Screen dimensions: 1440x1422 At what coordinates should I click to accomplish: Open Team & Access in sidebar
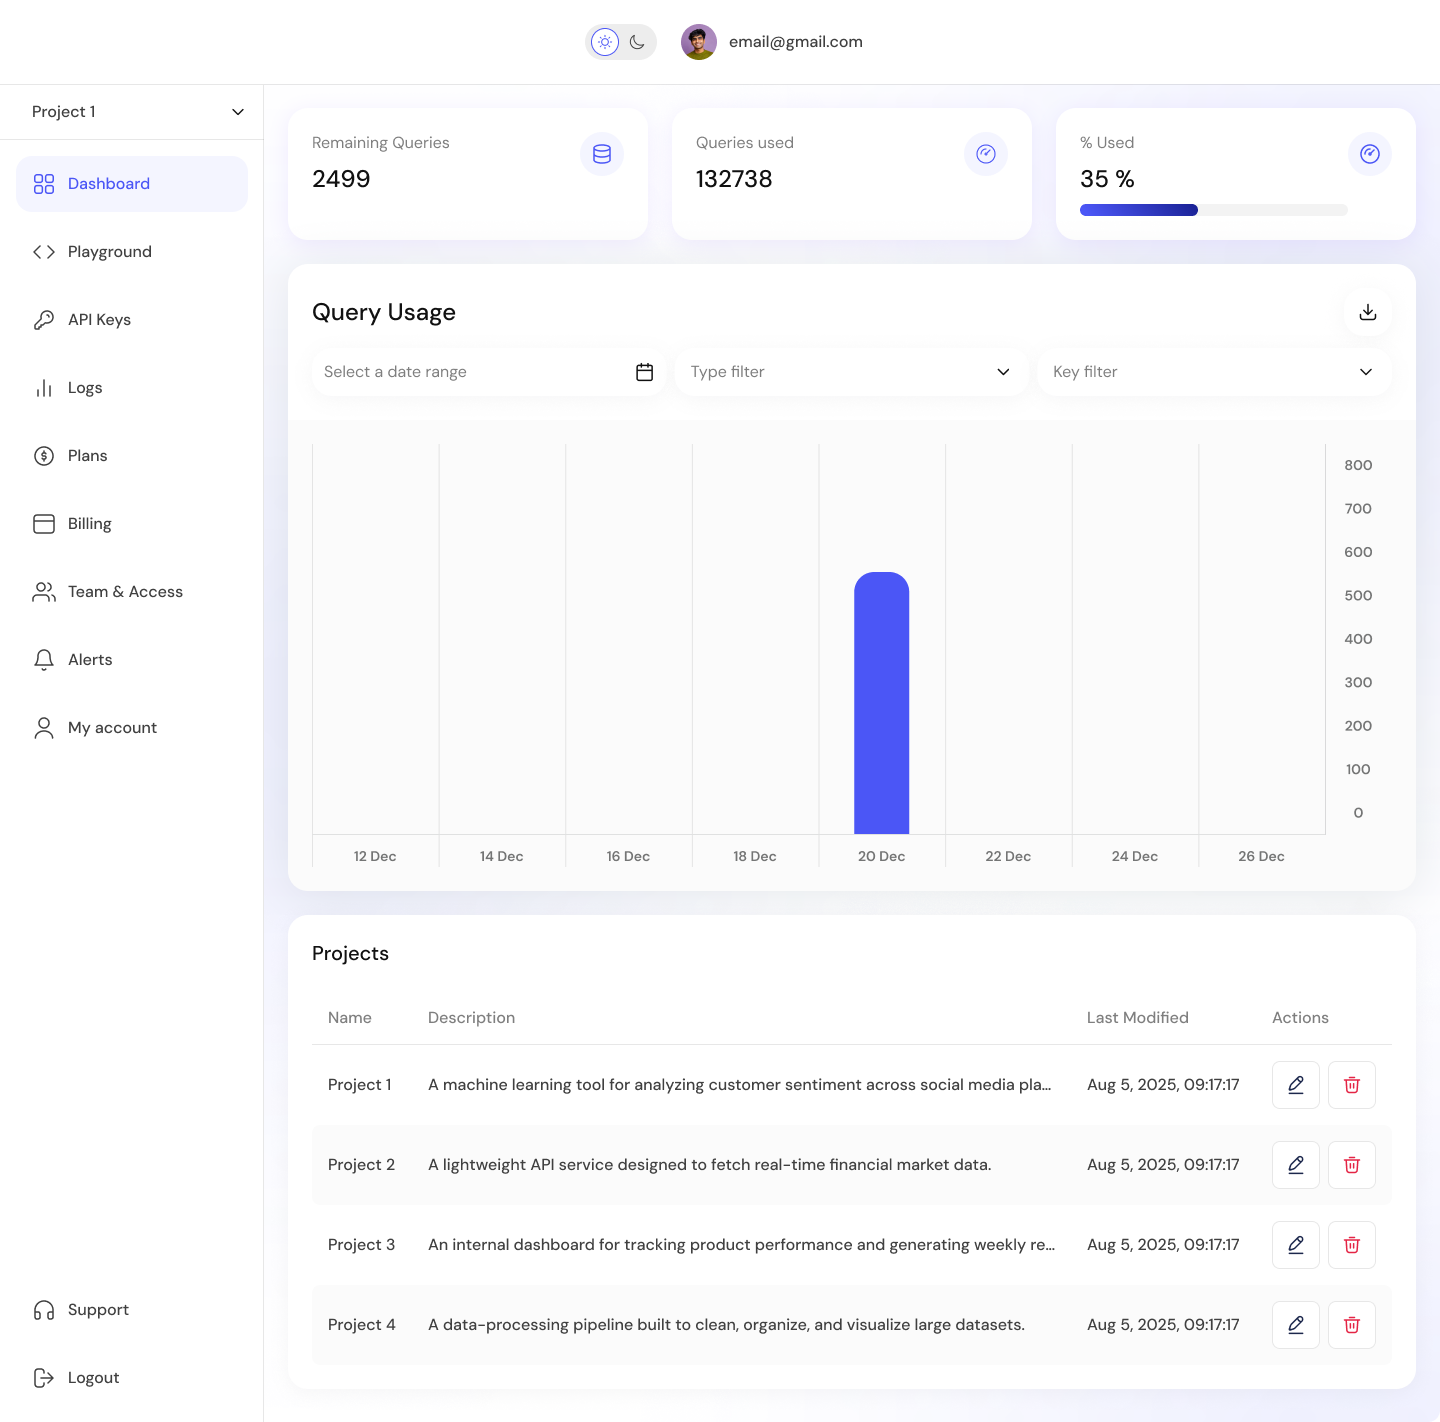pyautogui.click(x=125, y=592)
